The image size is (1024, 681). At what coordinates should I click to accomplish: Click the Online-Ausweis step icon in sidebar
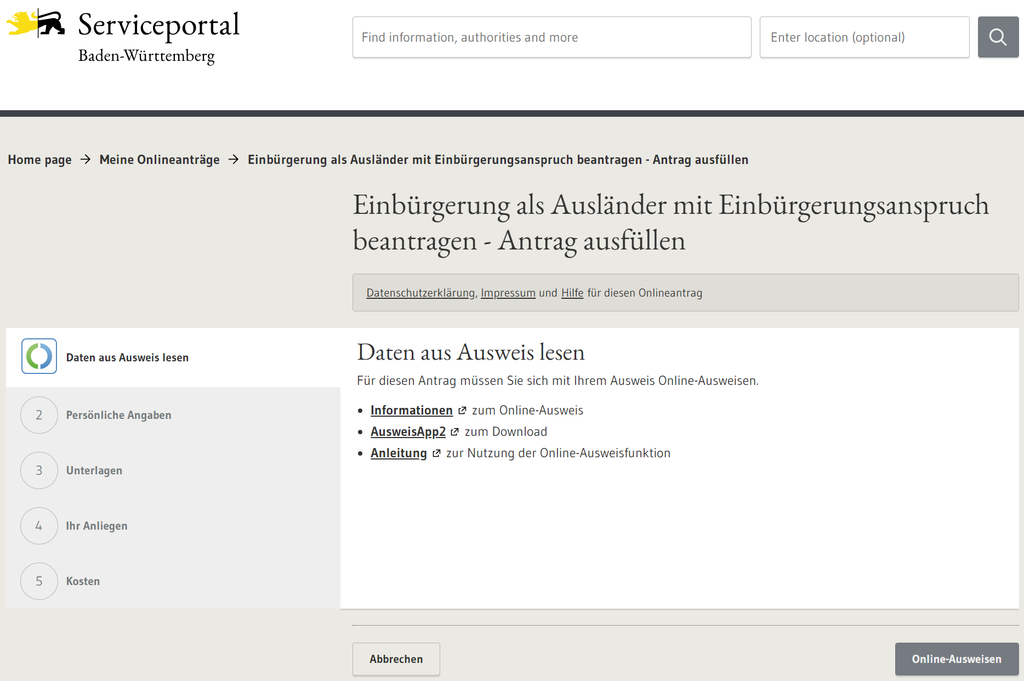click(39, 356)
